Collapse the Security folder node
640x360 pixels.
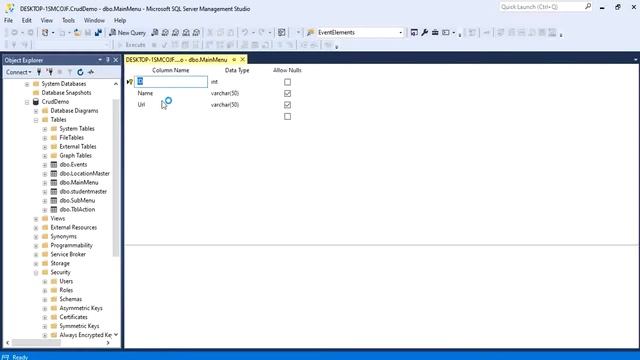click(36, 273)
